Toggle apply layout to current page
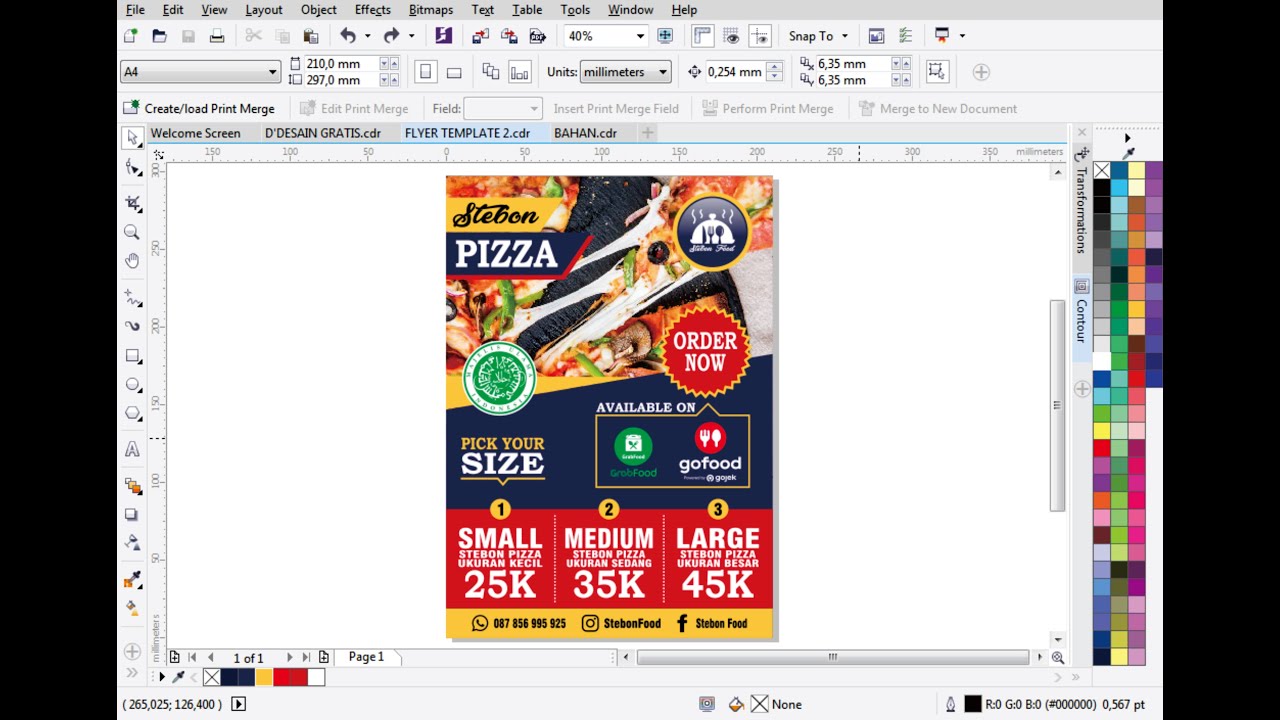Image resolution: width=1280 pixels, height=720 pixels. (519, 72)
